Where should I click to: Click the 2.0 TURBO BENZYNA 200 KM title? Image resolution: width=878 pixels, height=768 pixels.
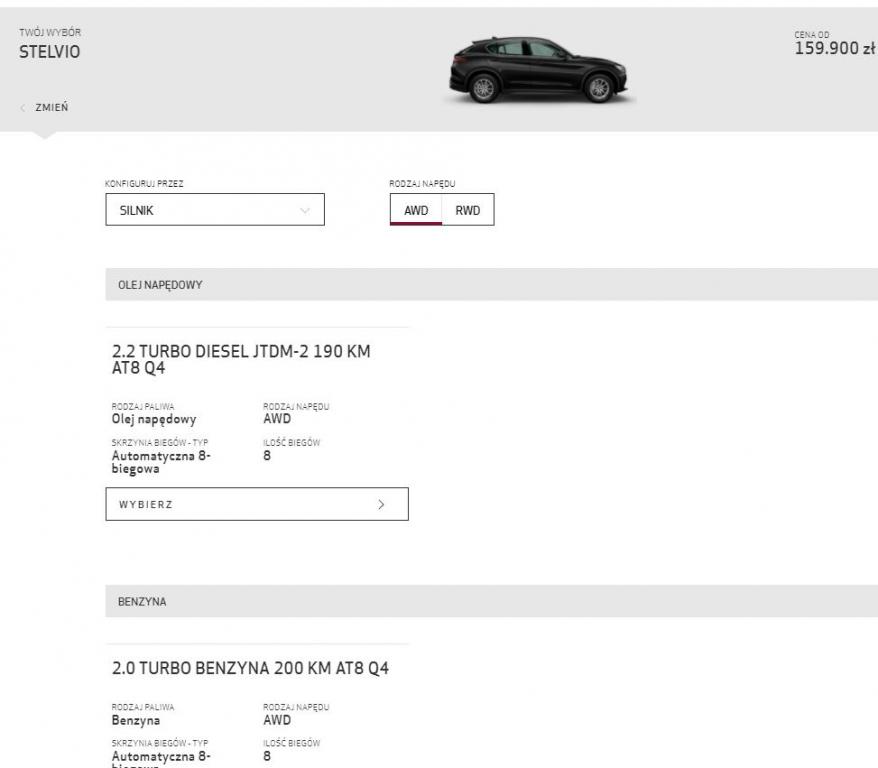(250, 668)
